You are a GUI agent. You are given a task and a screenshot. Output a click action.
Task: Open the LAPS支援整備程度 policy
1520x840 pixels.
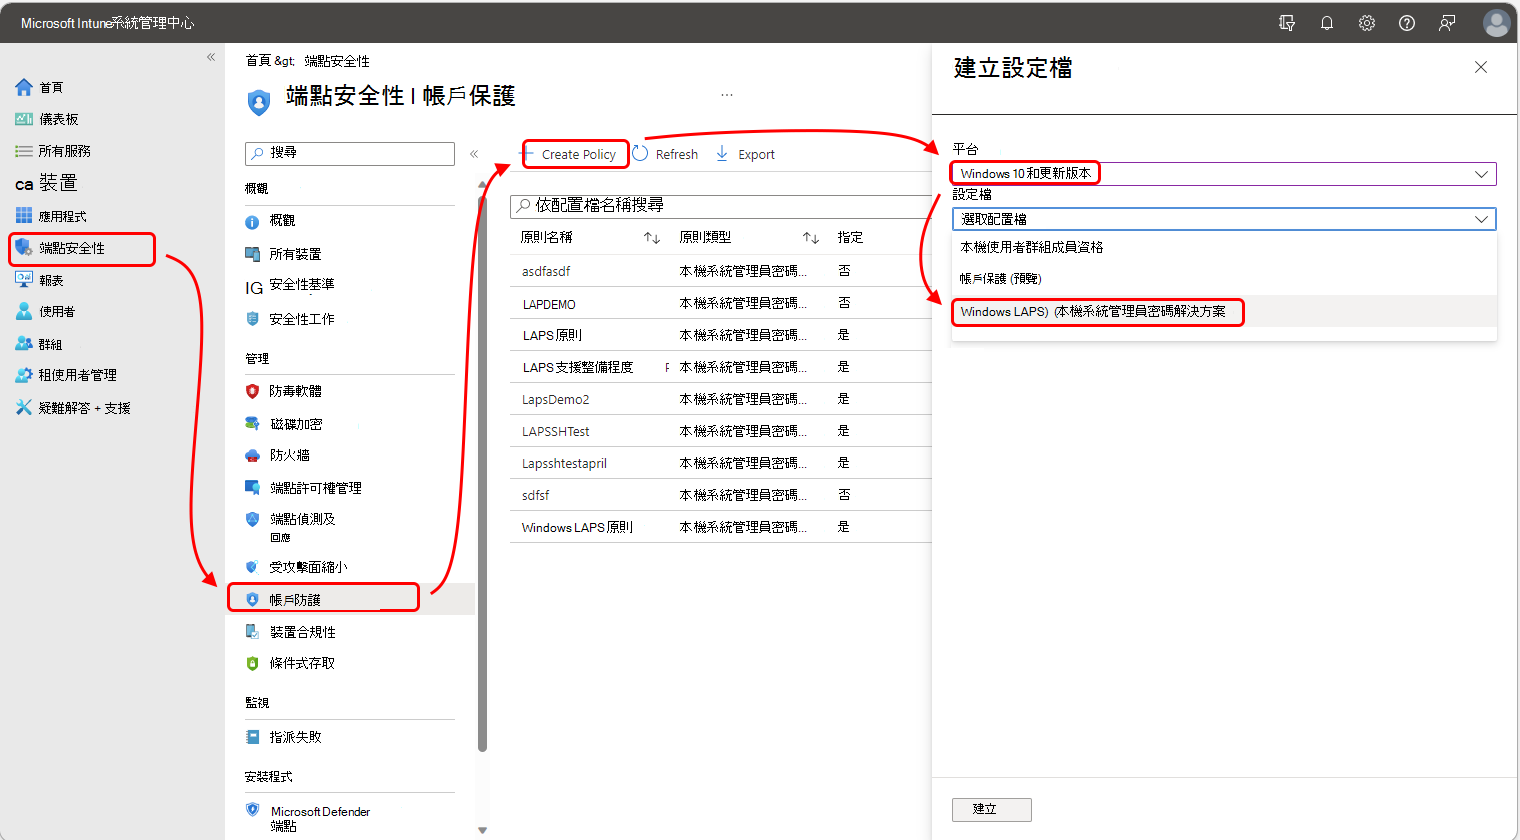click(x=578, y=367)
